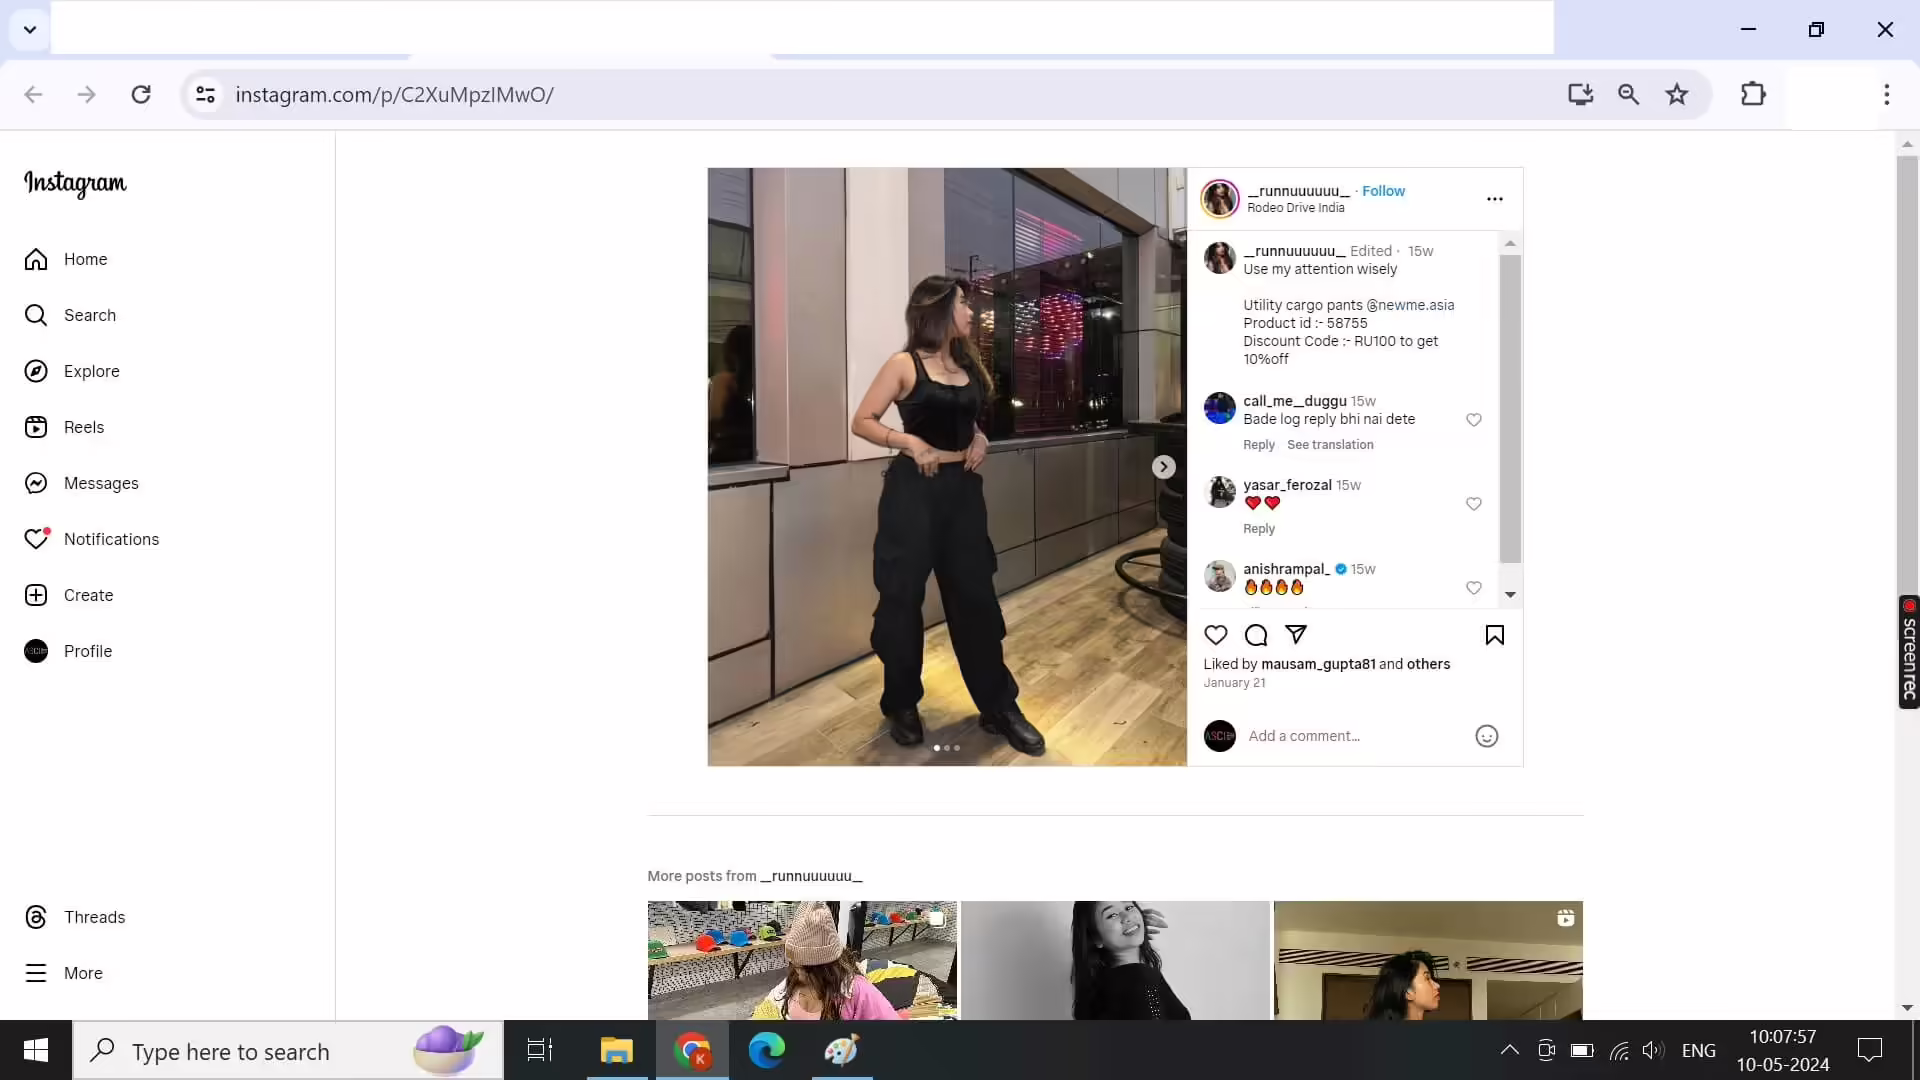The image size is (1920, 1080).
Task: Reply to call_me_duggu's comment
Action: (1258, 445)
